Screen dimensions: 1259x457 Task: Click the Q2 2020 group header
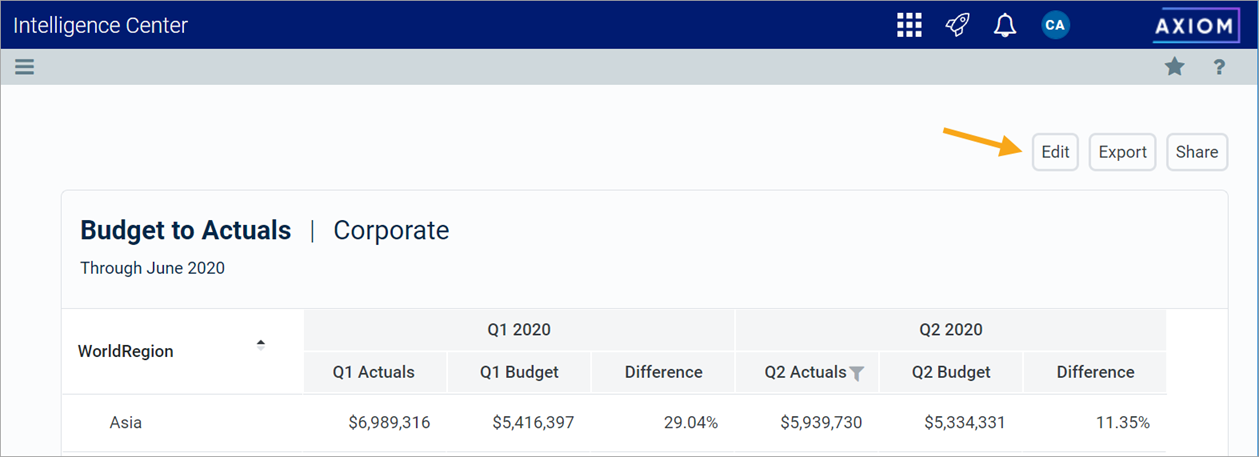click(x=950, y=329)
